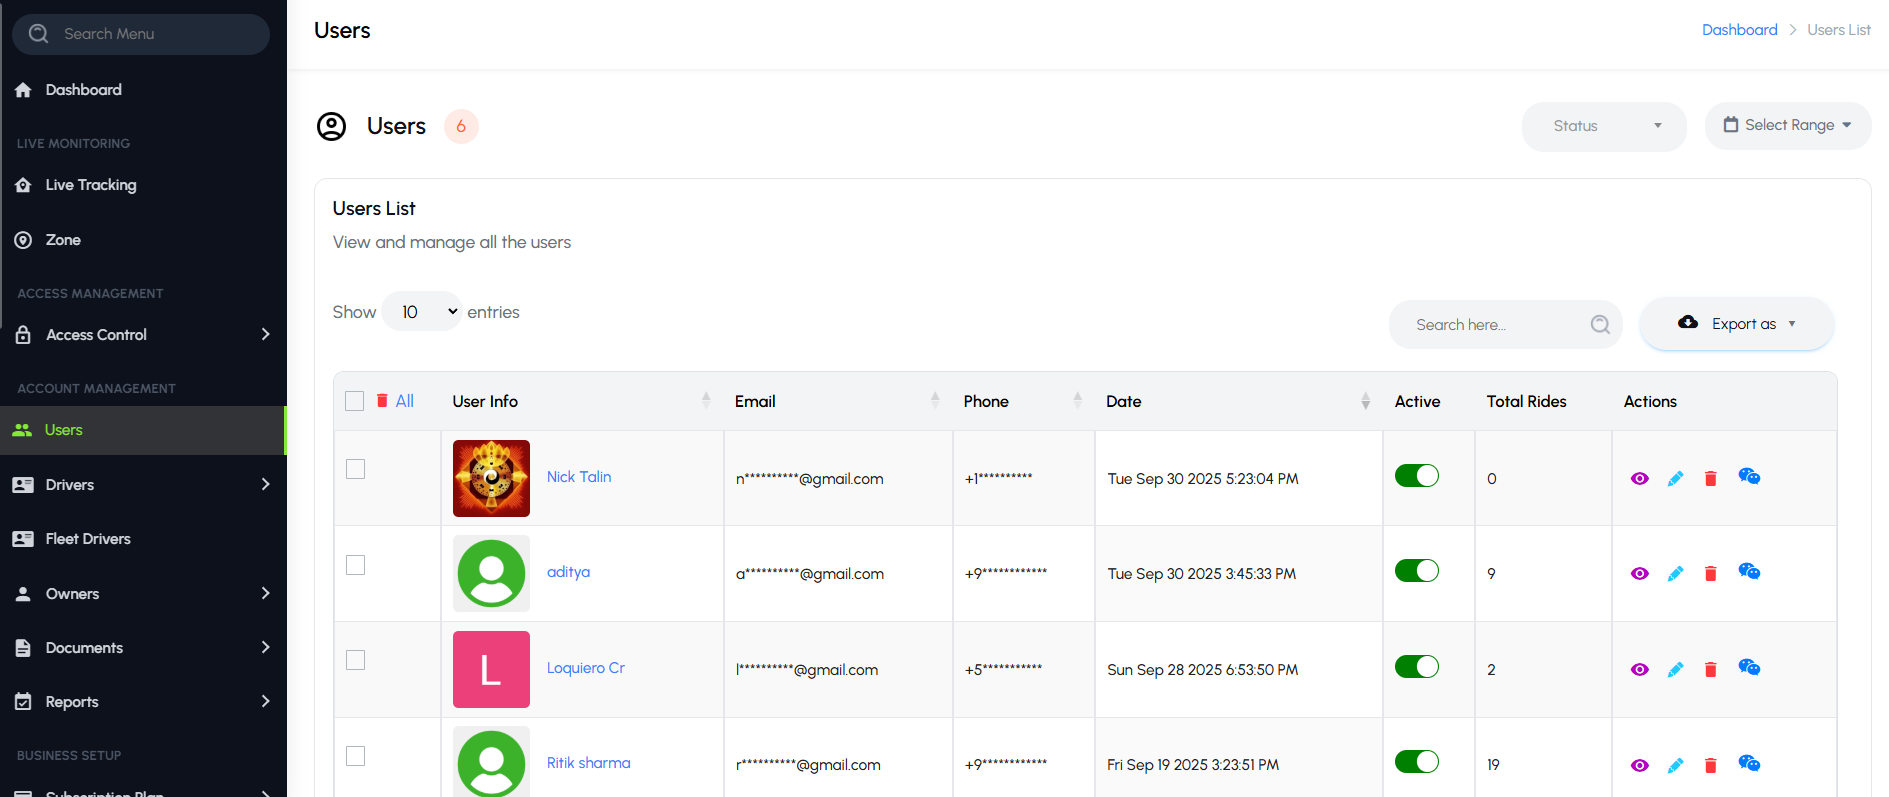Click the chat bubbles icon for Nick Talin
This screenshot has width=1889, height=797.
pyautogui.click(x=1748, y=477)
